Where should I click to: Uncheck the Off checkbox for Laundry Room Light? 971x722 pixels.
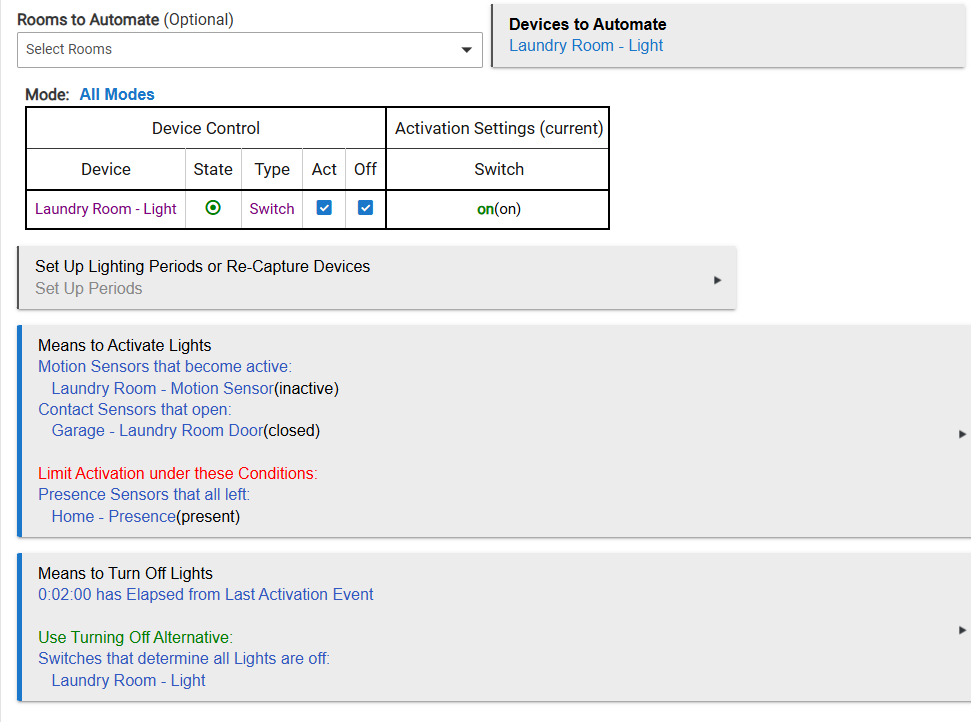365,208
